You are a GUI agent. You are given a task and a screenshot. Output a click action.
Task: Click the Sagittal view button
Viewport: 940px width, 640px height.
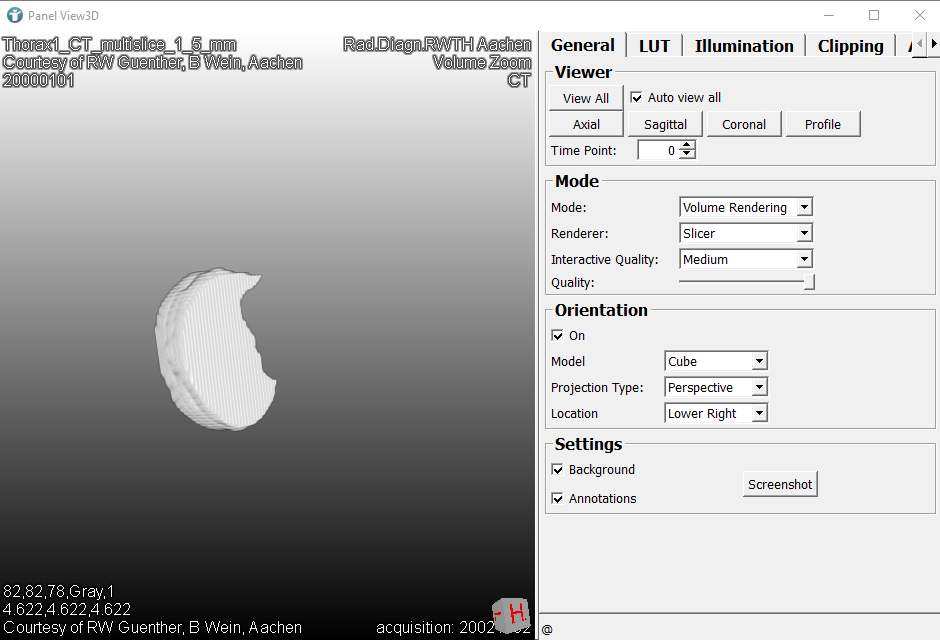click(665, 125)
